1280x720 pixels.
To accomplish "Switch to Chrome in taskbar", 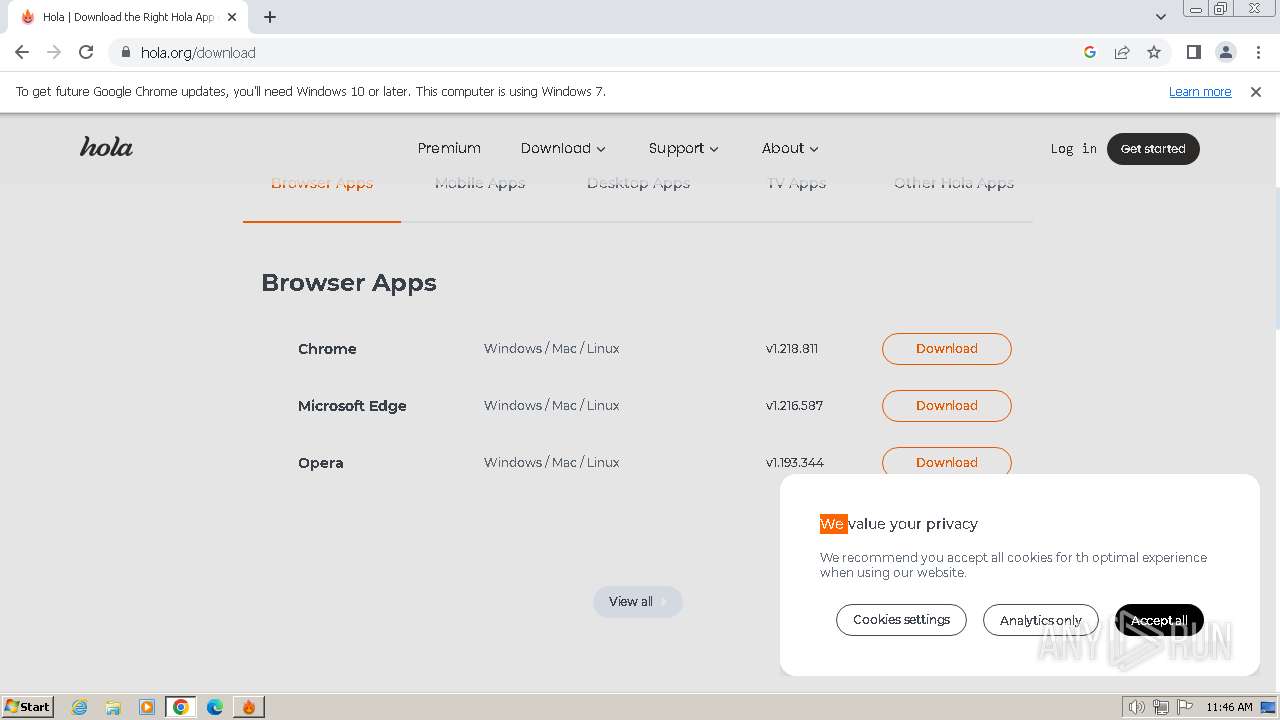I will coord(181,707).
